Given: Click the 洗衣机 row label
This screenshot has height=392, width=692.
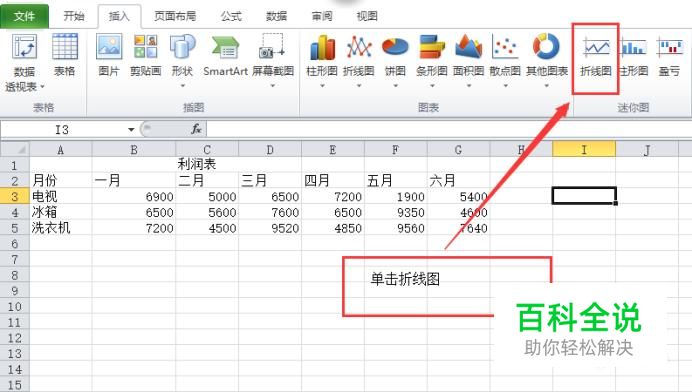Looking at the screenshot, I should click(x=60, y=228).
